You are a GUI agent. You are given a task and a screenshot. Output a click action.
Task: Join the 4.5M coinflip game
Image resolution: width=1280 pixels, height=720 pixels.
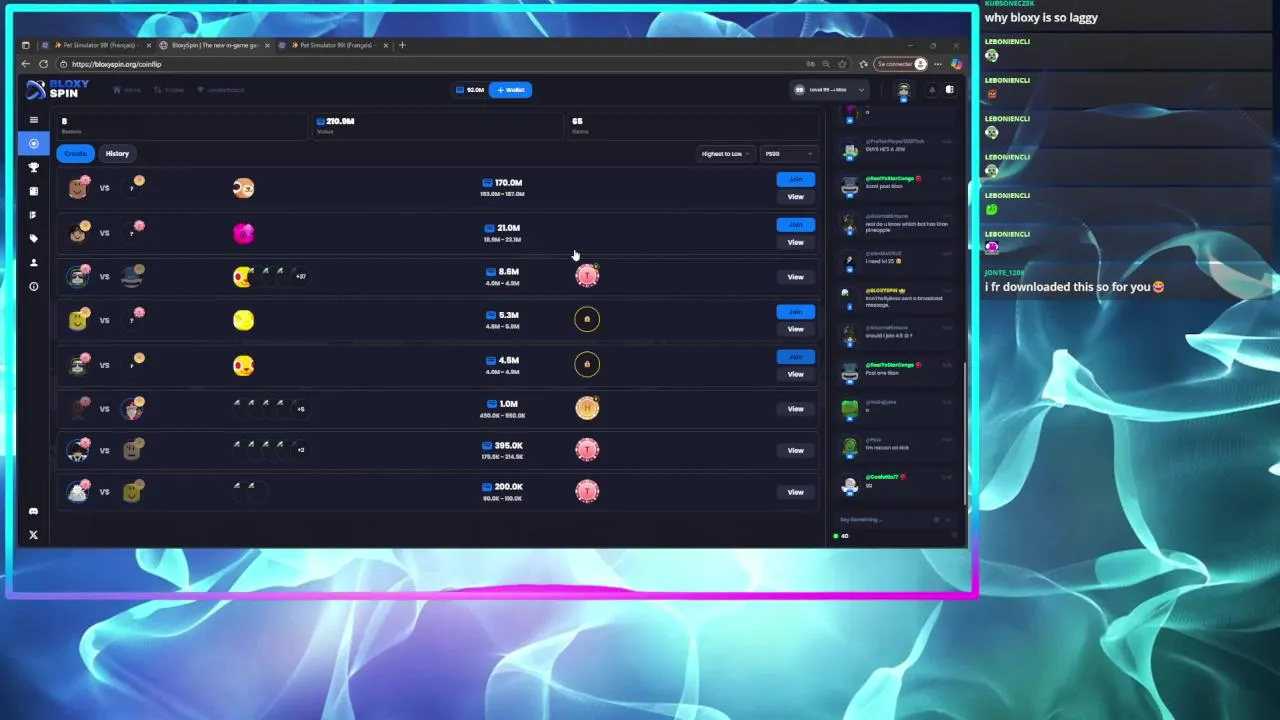coord(795,357)
